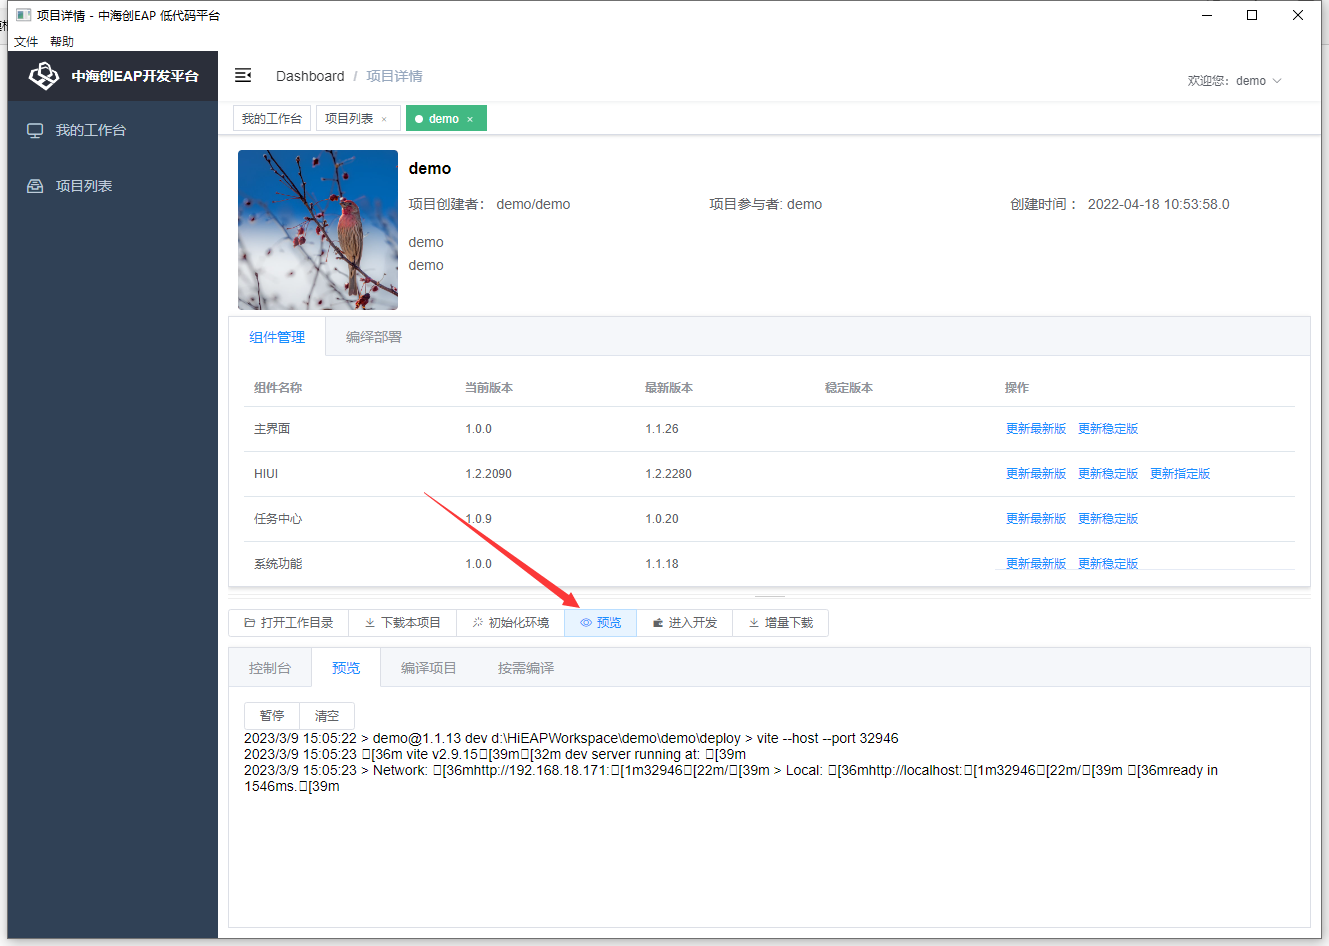Image resolution: width=1329 pixels, height=946 pixels.
Task: Open the 帮助 menu
Action: [62, 42]
